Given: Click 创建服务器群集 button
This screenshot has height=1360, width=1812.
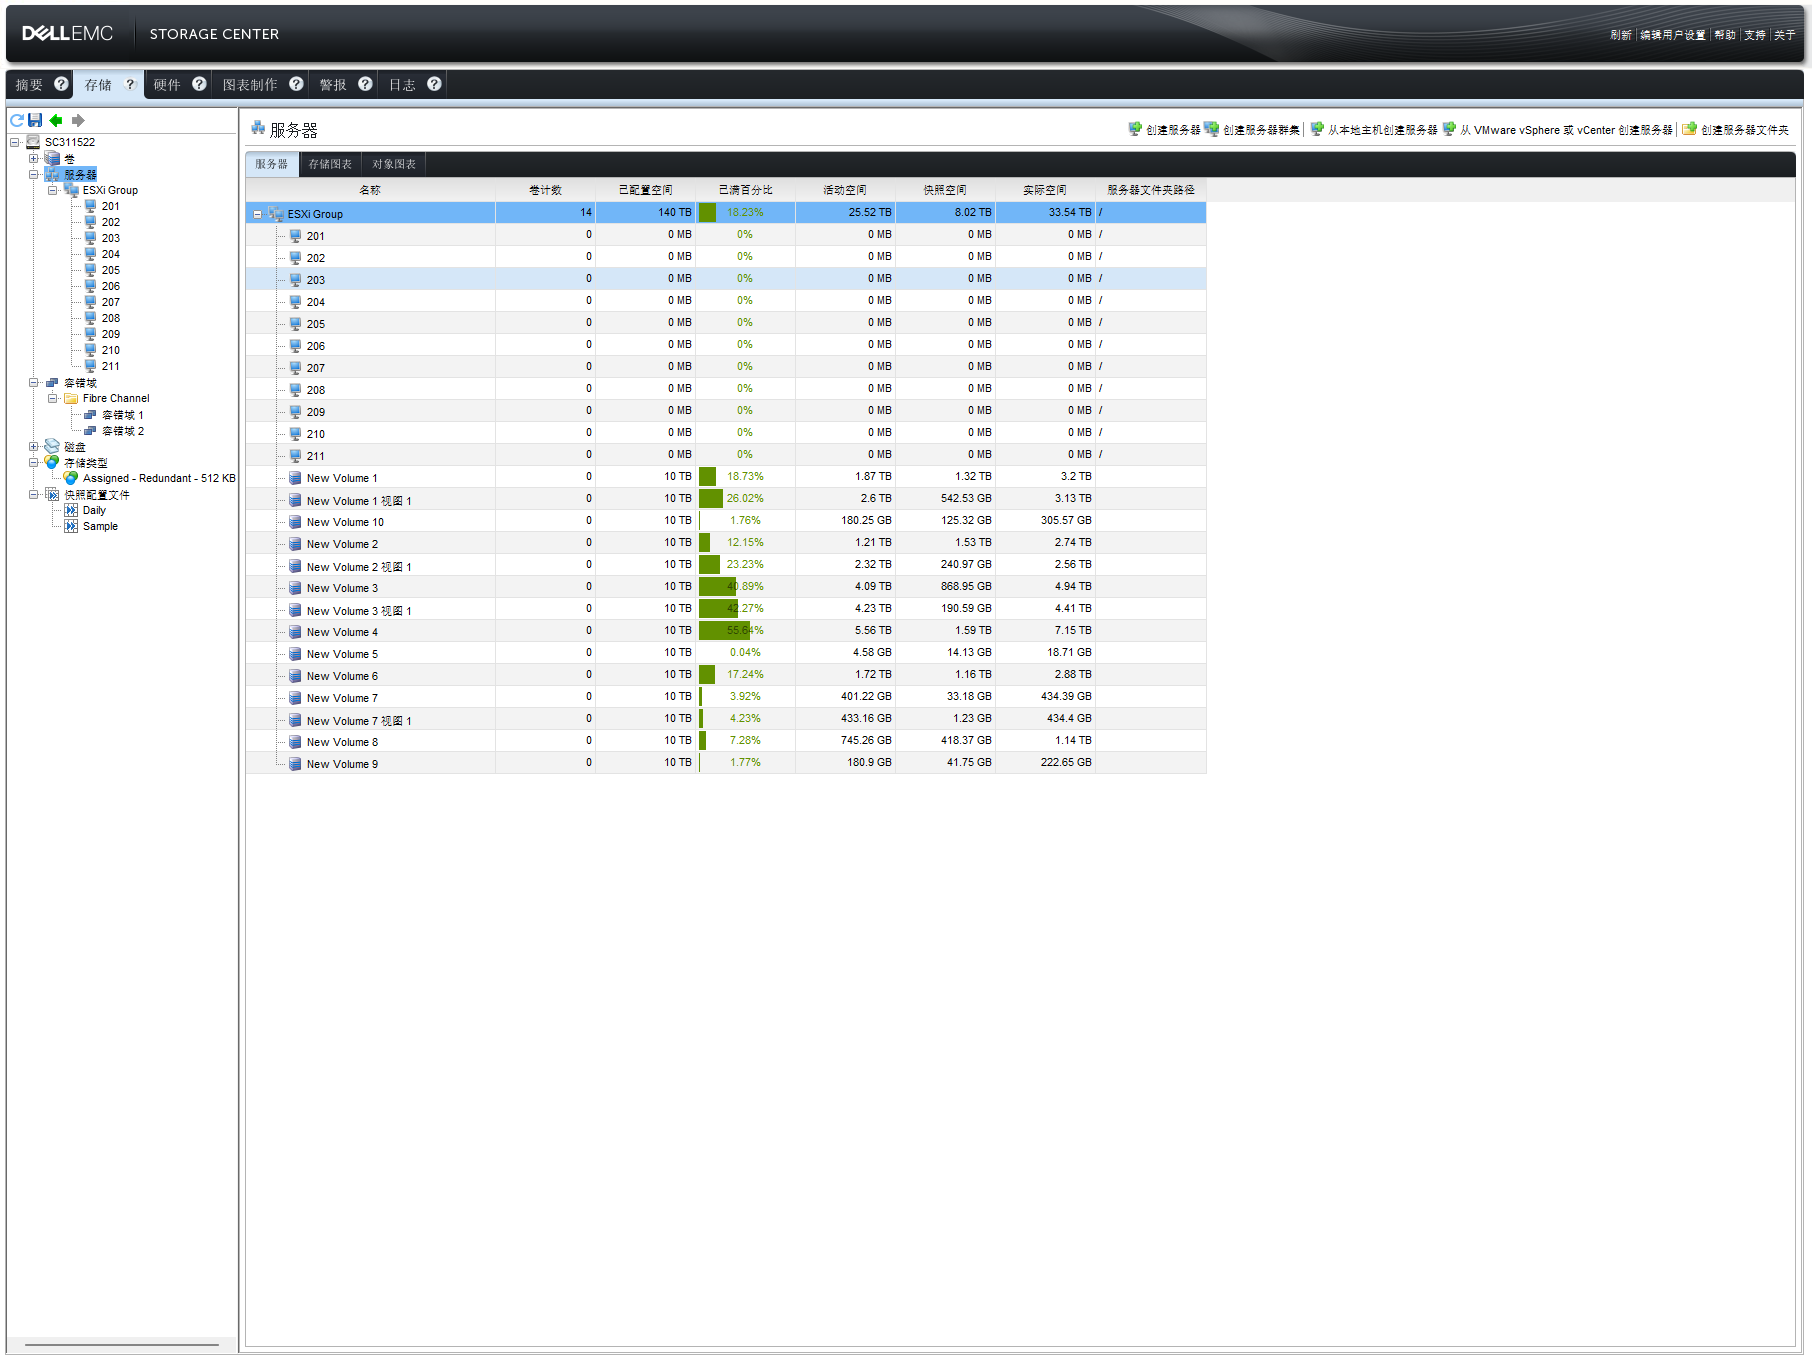Looking at the screenshot, I should coord(1252,130).
